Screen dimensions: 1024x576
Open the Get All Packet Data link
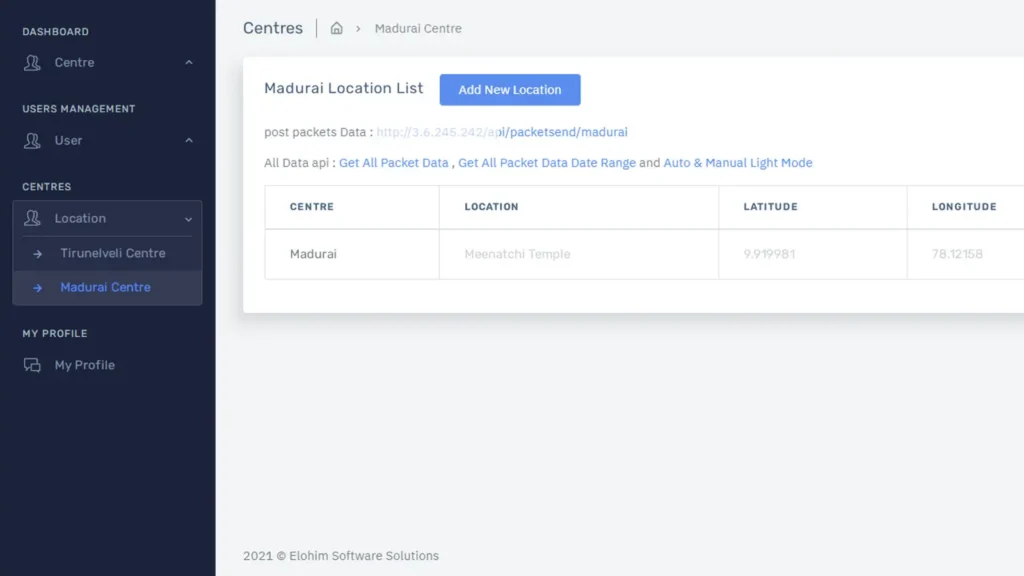(394, 162)
